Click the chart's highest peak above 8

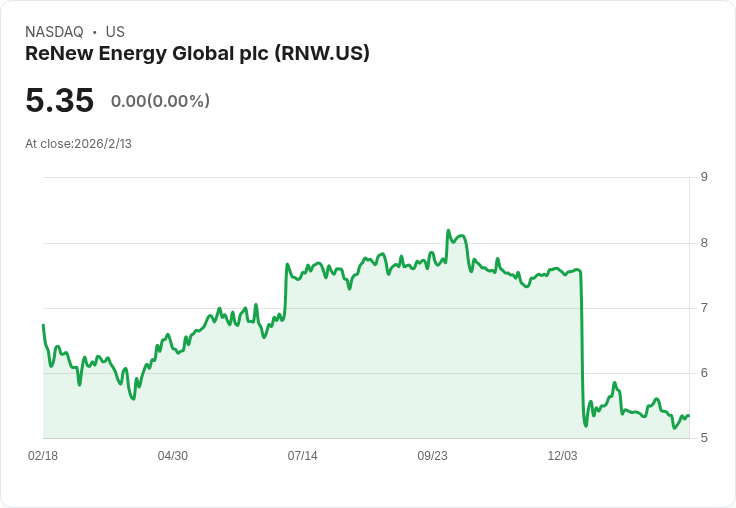click(448, 231)
